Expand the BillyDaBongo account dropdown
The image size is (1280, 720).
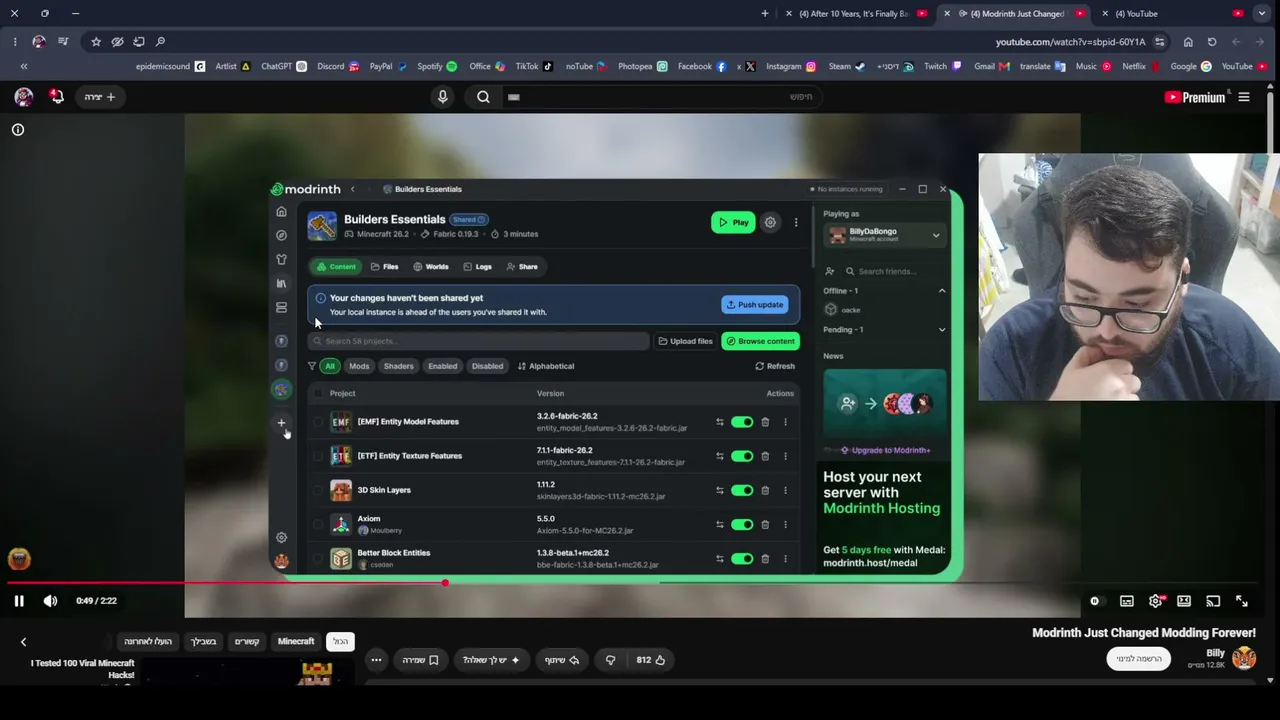(936, 235)
